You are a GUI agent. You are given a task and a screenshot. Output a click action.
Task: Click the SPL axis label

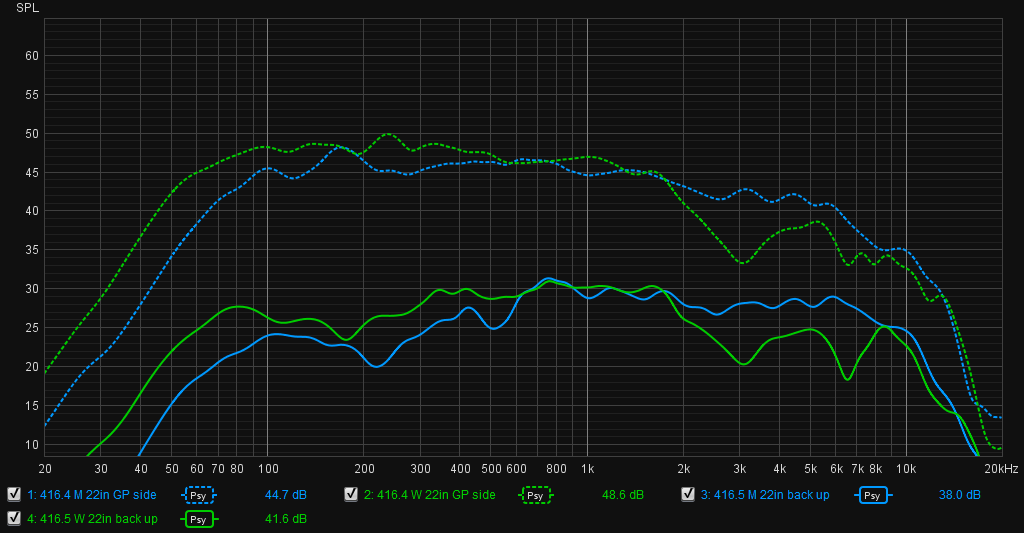click(x=27, y=8)
